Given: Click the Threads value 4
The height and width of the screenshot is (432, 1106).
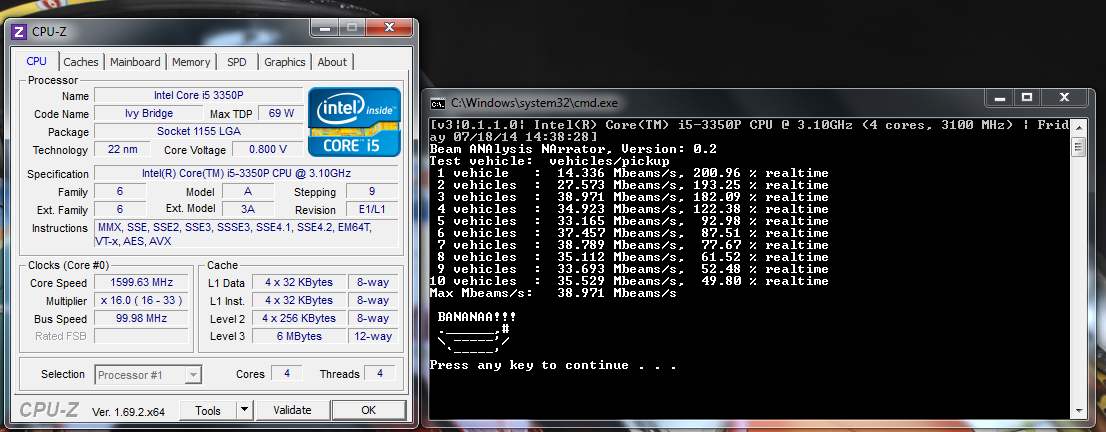Looking at the screenshot, I should coord(379,373).
